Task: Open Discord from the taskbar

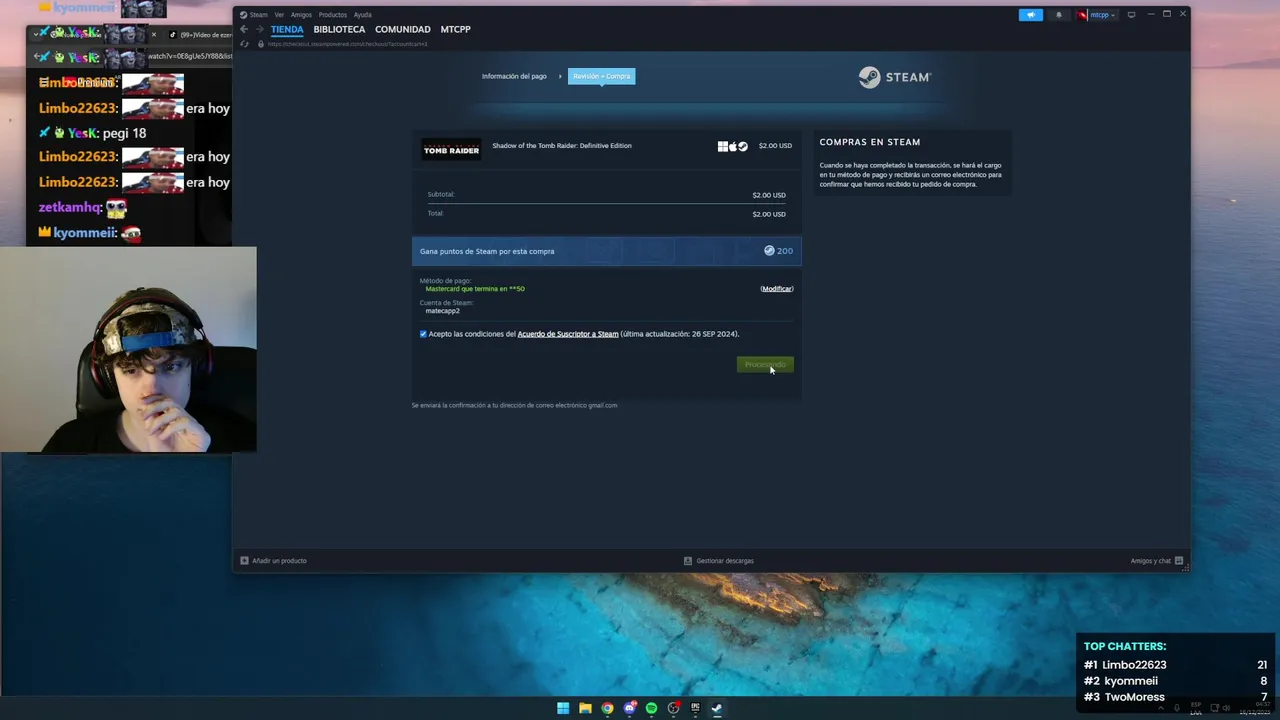Action: [x=629, y=708]
